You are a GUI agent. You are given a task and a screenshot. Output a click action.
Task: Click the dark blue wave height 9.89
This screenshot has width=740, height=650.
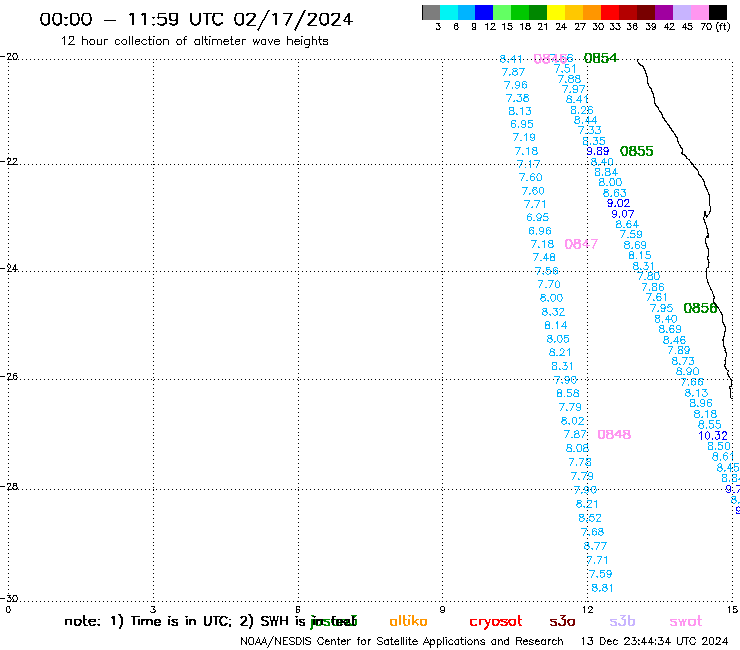[597, 151]
